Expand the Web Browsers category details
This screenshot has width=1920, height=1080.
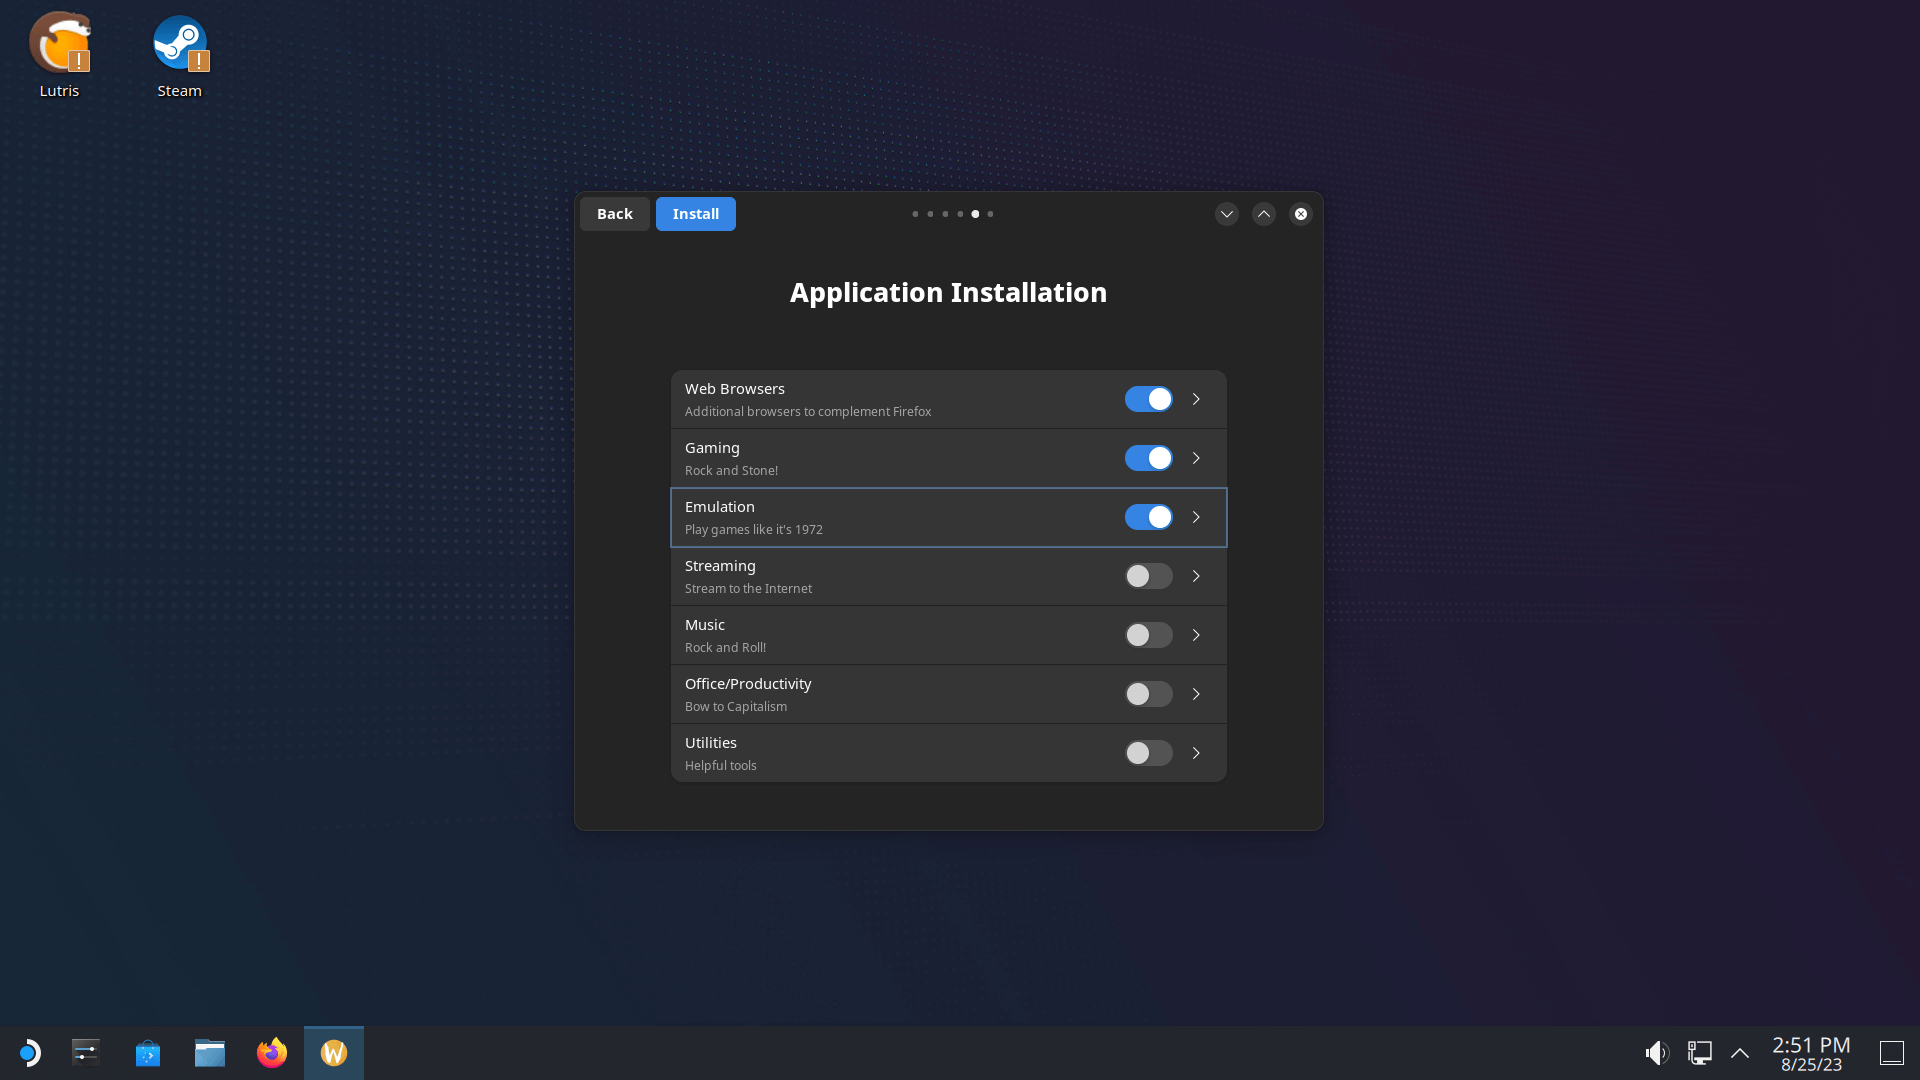1196,398
